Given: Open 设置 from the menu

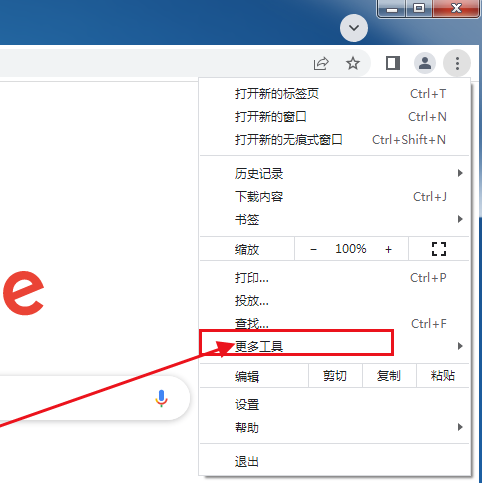Looking at the screenshot, I should point(334,405).
